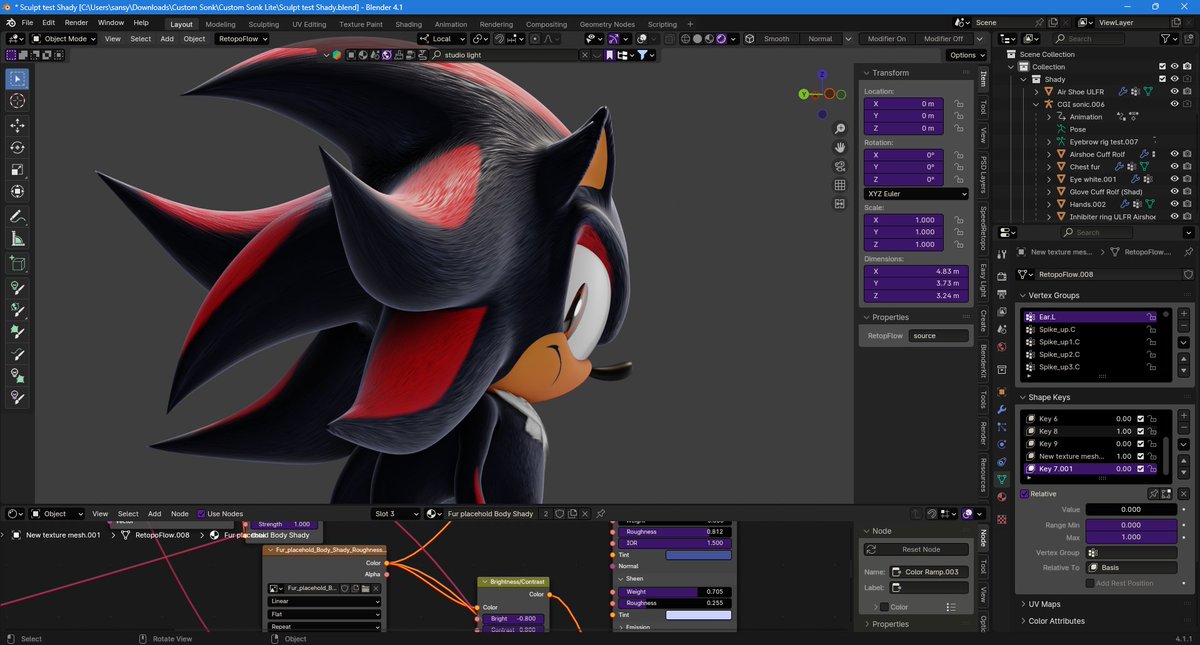Hide Hands.002 in viewport
The width and height of the screenshot is (1200, 645).
click(x=1175, y=204)
